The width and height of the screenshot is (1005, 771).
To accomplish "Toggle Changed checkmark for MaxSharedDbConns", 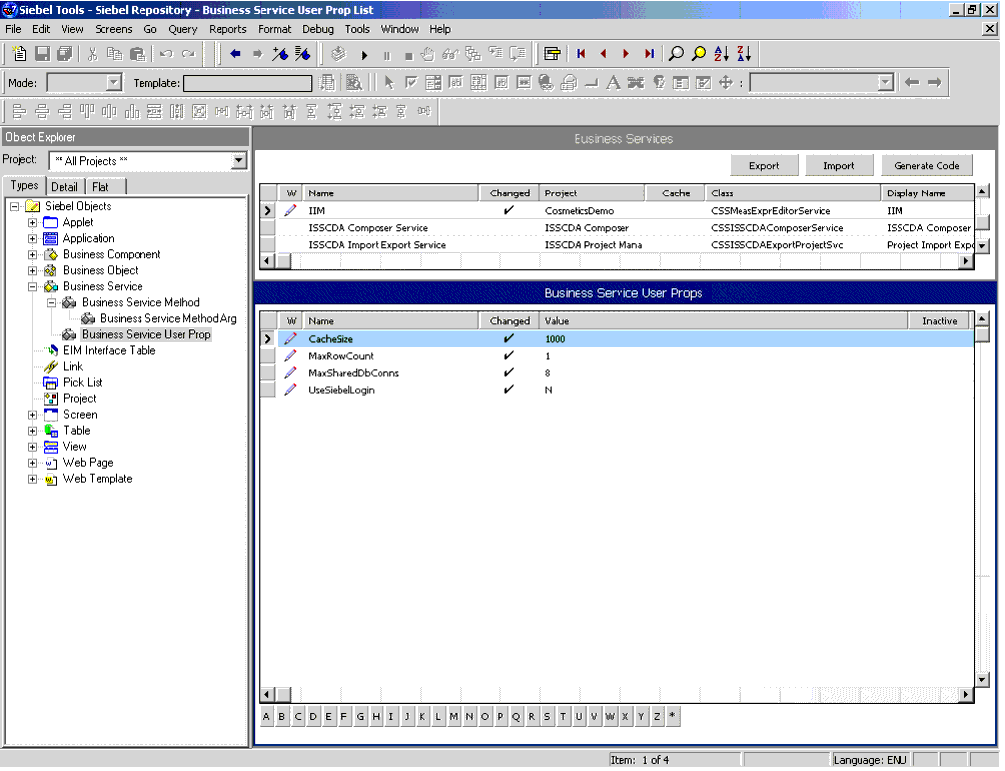I will (x=509, y=373).
